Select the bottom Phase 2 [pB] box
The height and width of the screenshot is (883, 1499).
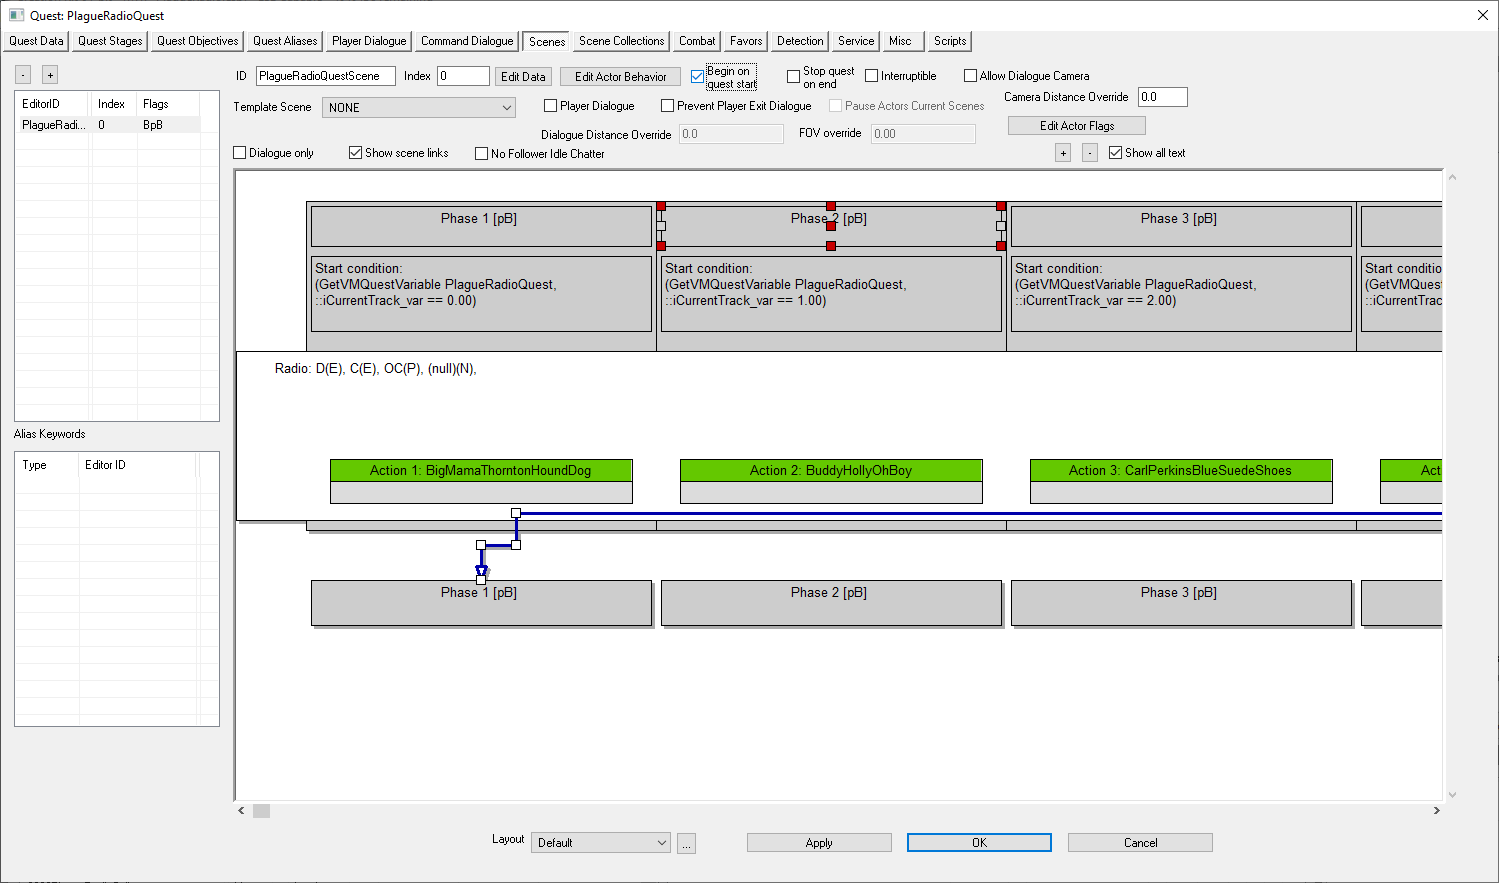tap(831, 603)
